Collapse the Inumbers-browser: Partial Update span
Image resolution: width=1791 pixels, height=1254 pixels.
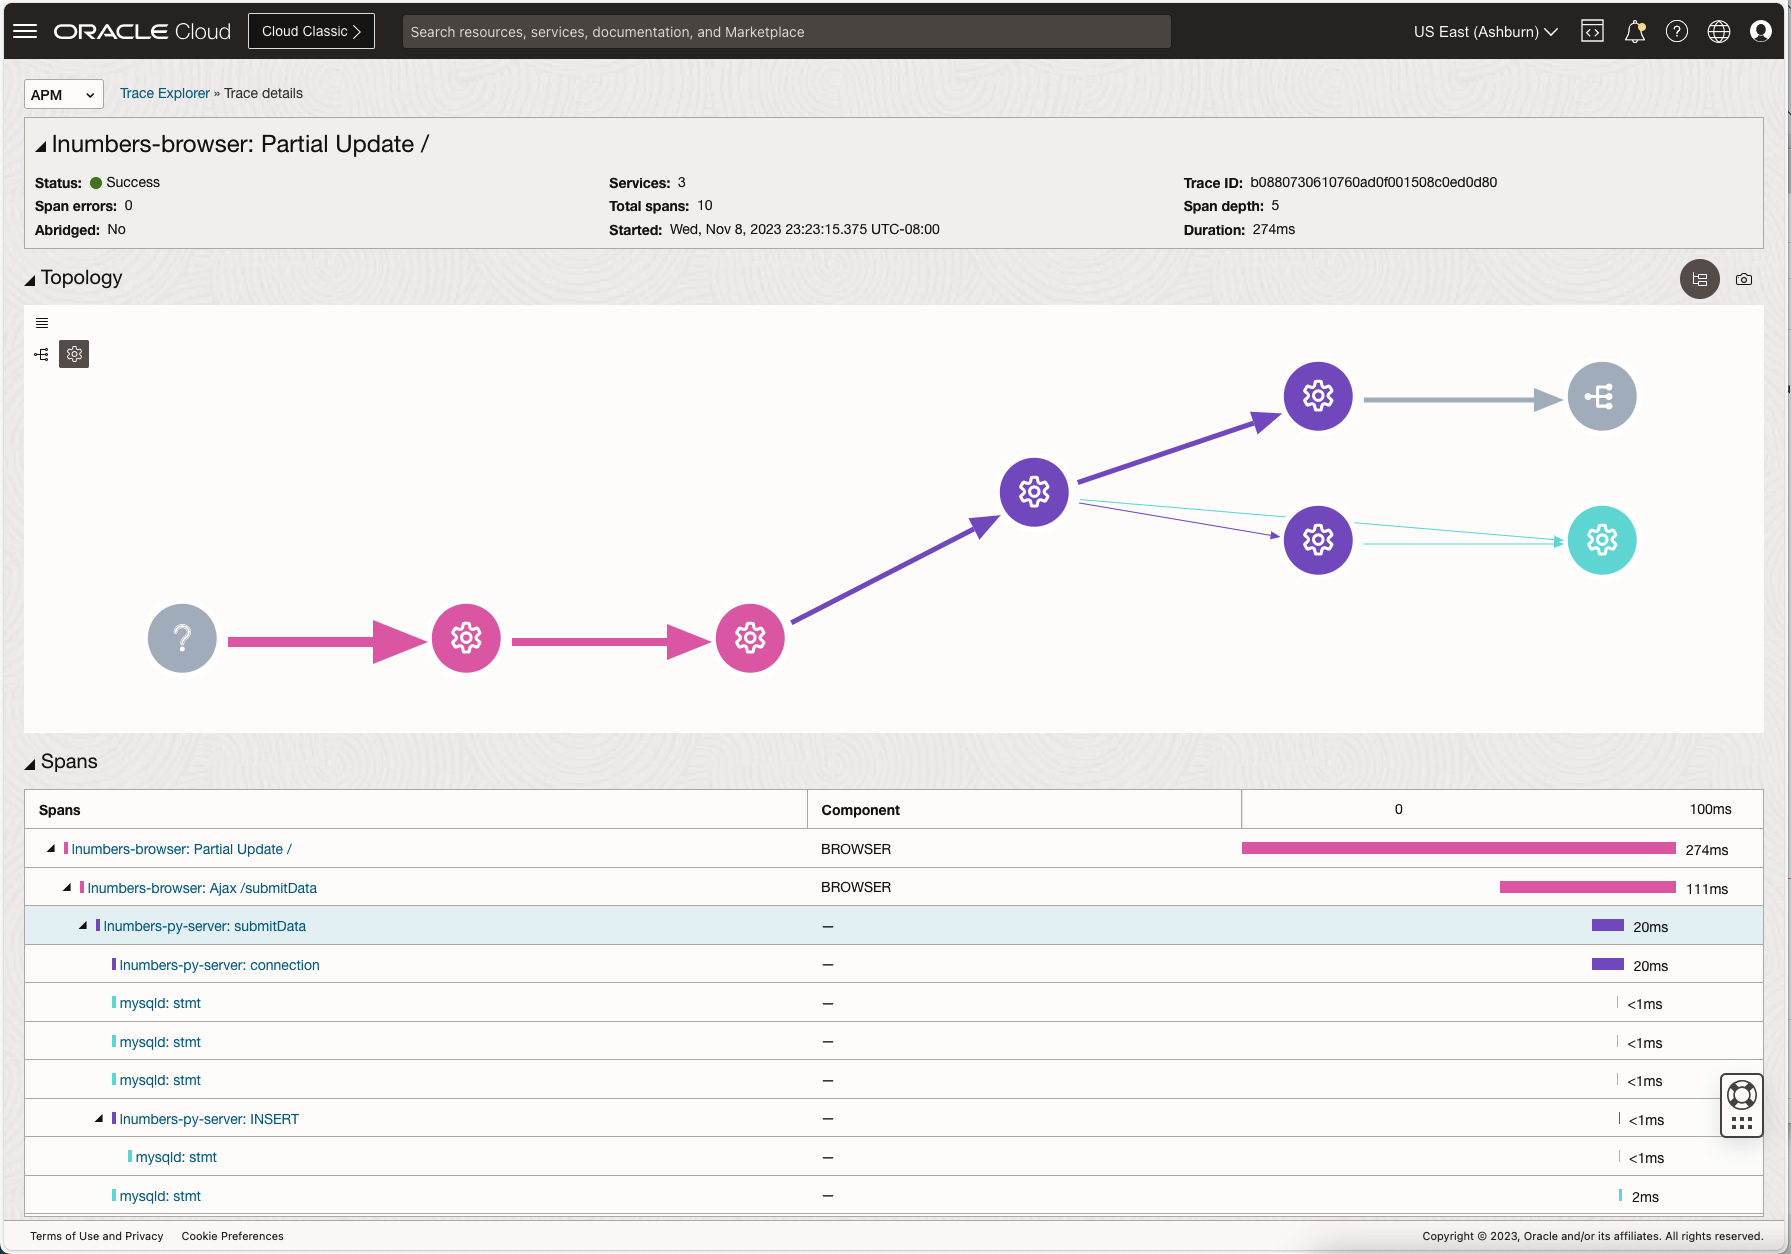(x=51, y=848)
